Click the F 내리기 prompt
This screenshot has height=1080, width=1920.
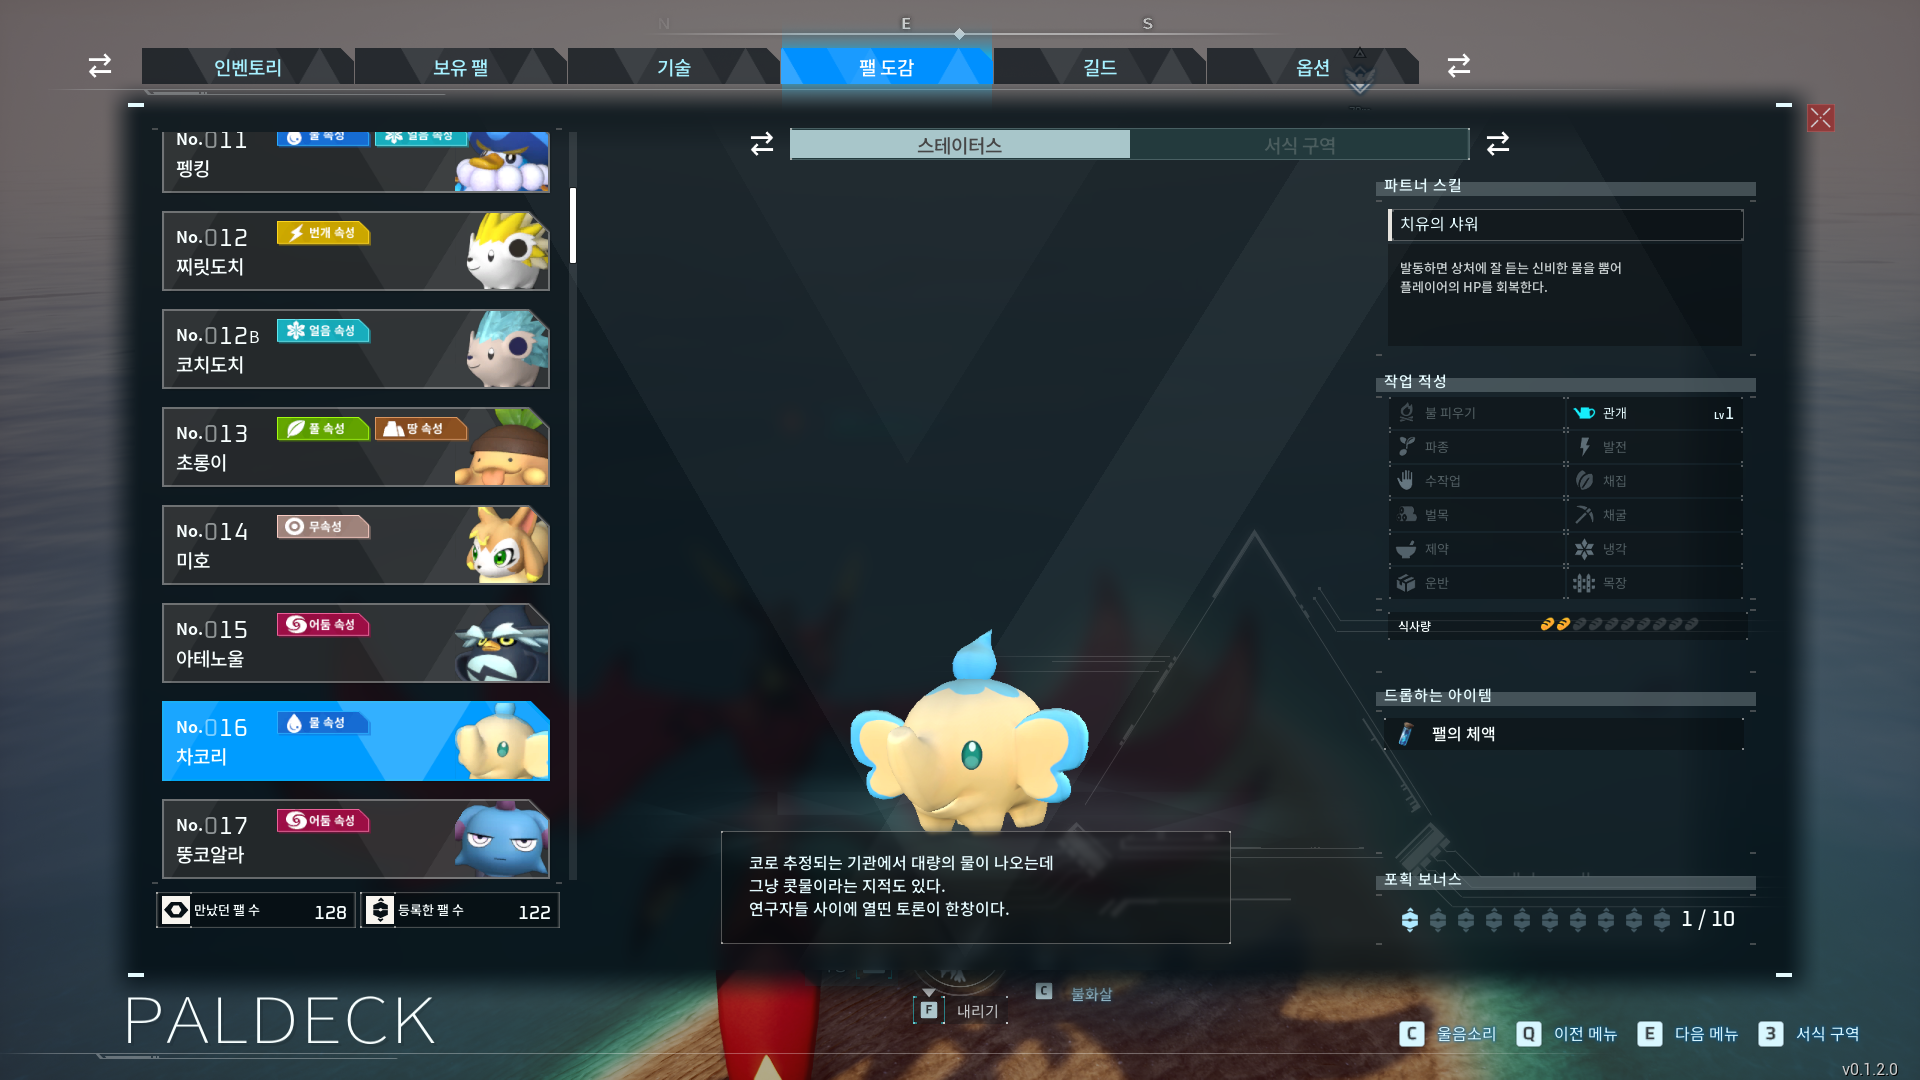(958, 1010)
